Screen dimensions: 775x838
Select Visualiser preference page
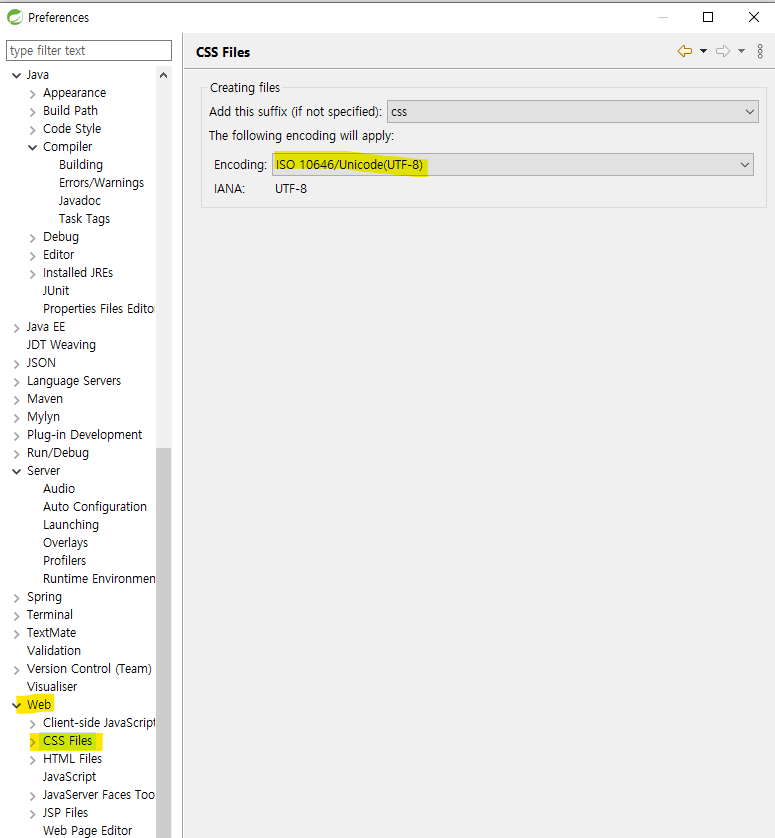click(52, 687)
